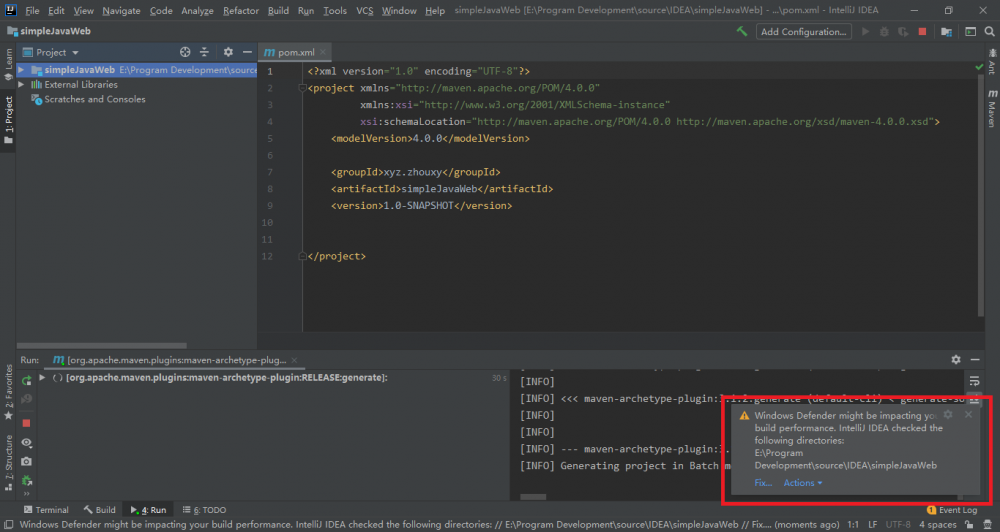Open the VCS menu

364,11
